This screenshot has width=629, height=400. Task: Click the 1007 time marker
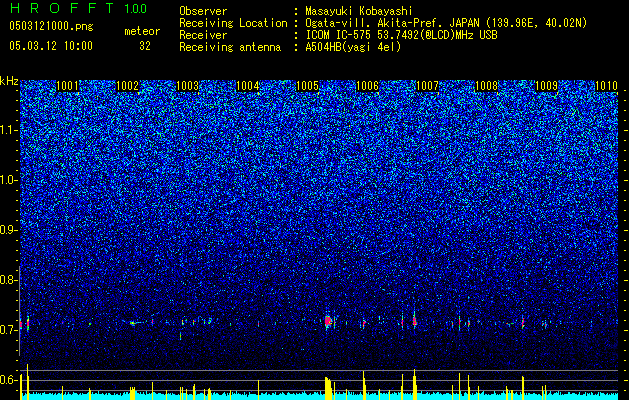tap(427, 86)
